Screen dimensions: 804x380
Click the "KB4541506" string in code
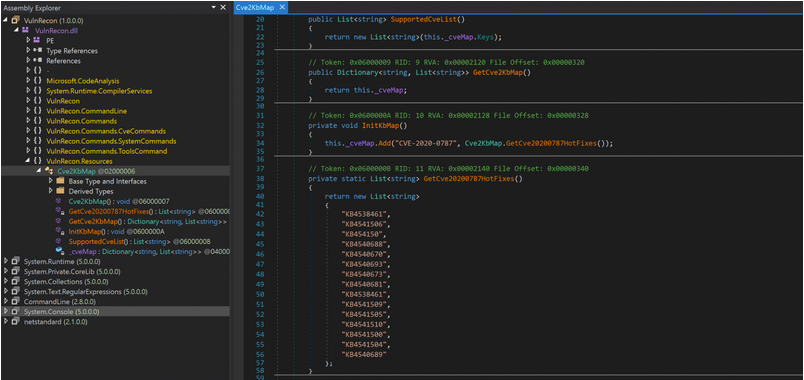[365, 224]
